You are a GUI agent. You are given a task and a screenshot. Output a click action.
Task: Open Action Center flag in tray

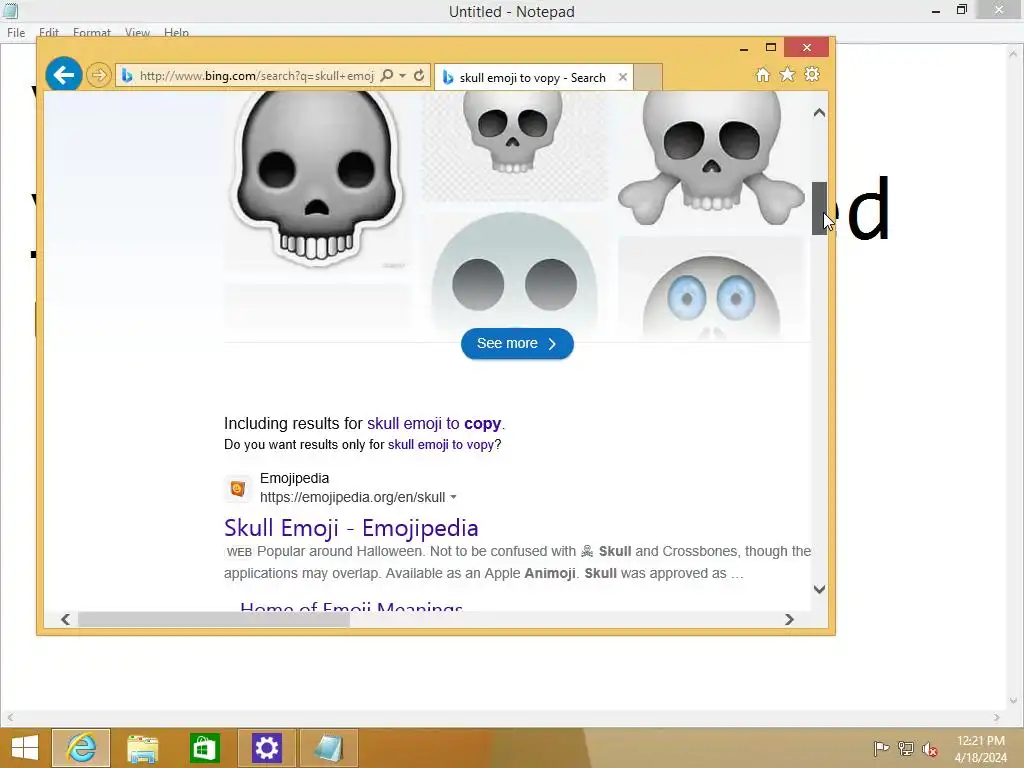point(881,748)
